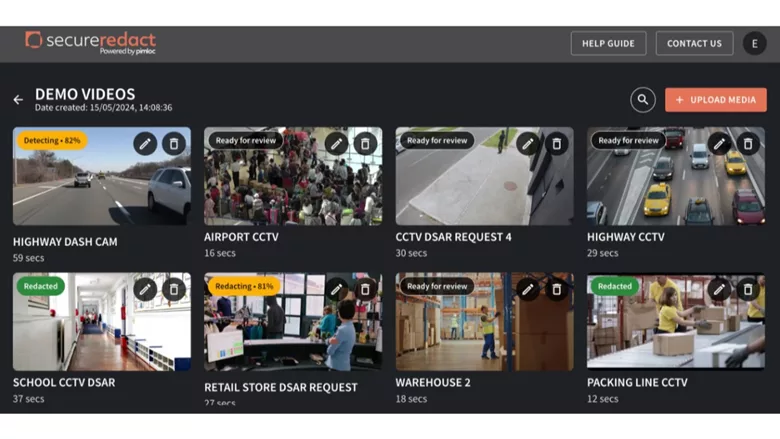Delete the Warehouse 2 video
This screenshot has width=780, height=439.
pos(557,289)
